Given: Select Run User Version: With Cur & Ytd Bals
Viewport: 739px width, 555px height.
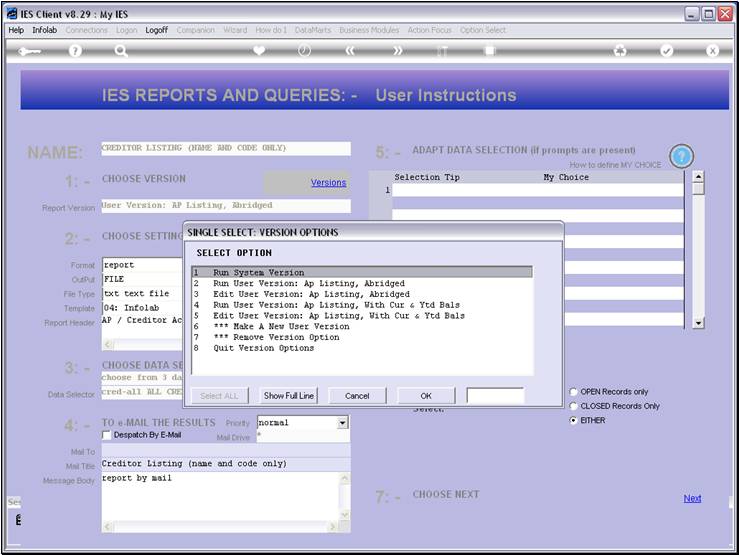Looking at the screenshot, I should 362,305.
